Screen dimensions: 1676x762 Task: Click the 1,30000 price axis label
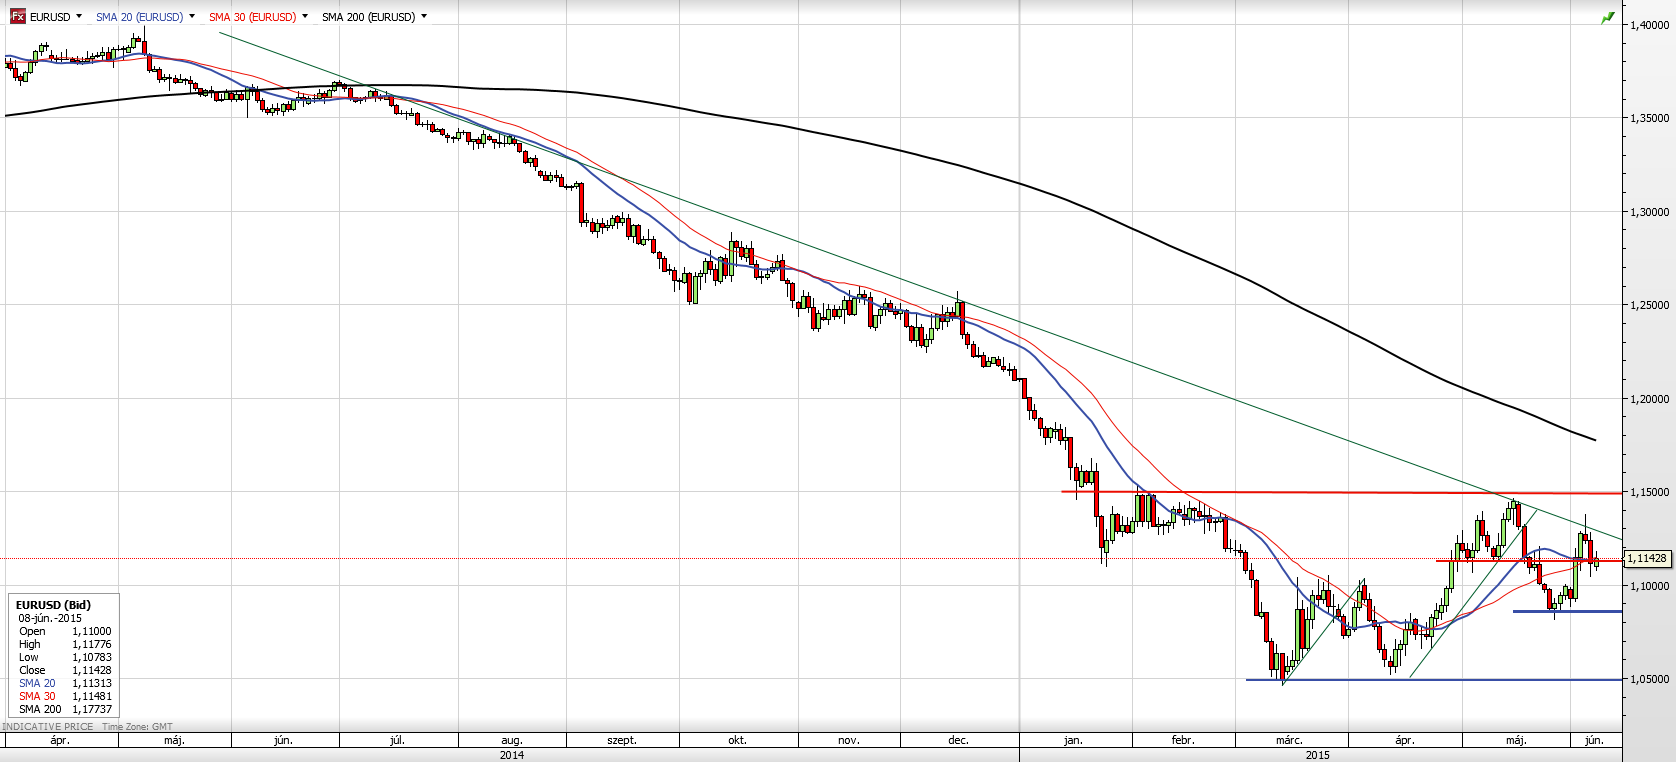pyautogui.click(x=1650, y=212)
